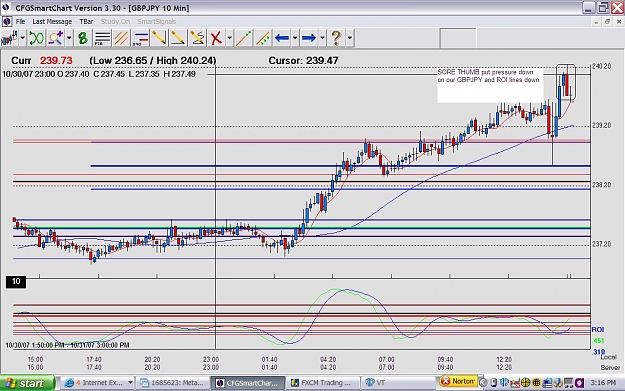This screenshot has width=625, height=391.
Task: Click the Cursor: 239.47 readout
Action: point(303,61)
